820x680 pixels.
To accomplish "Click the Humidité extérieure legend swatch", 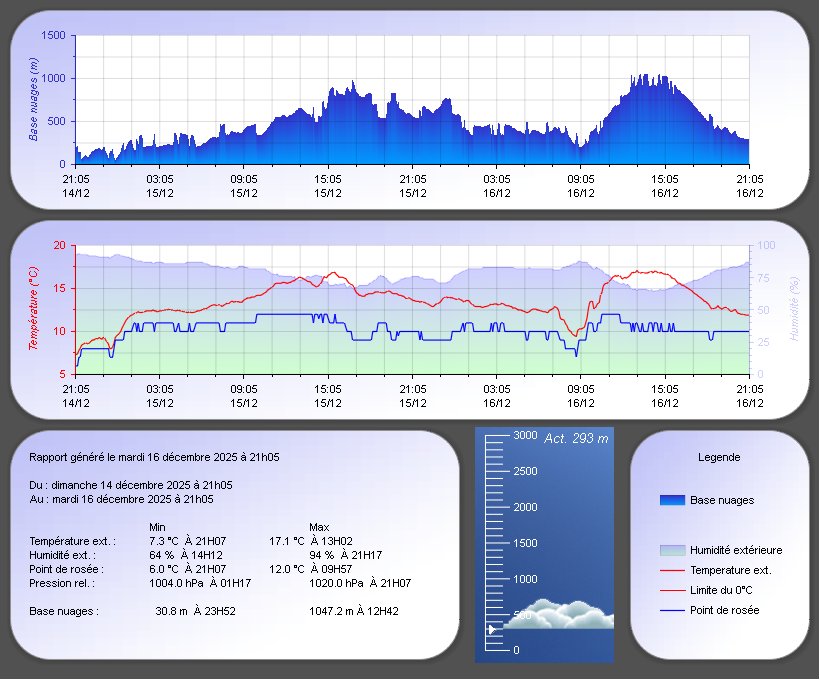I will point(673,550).
